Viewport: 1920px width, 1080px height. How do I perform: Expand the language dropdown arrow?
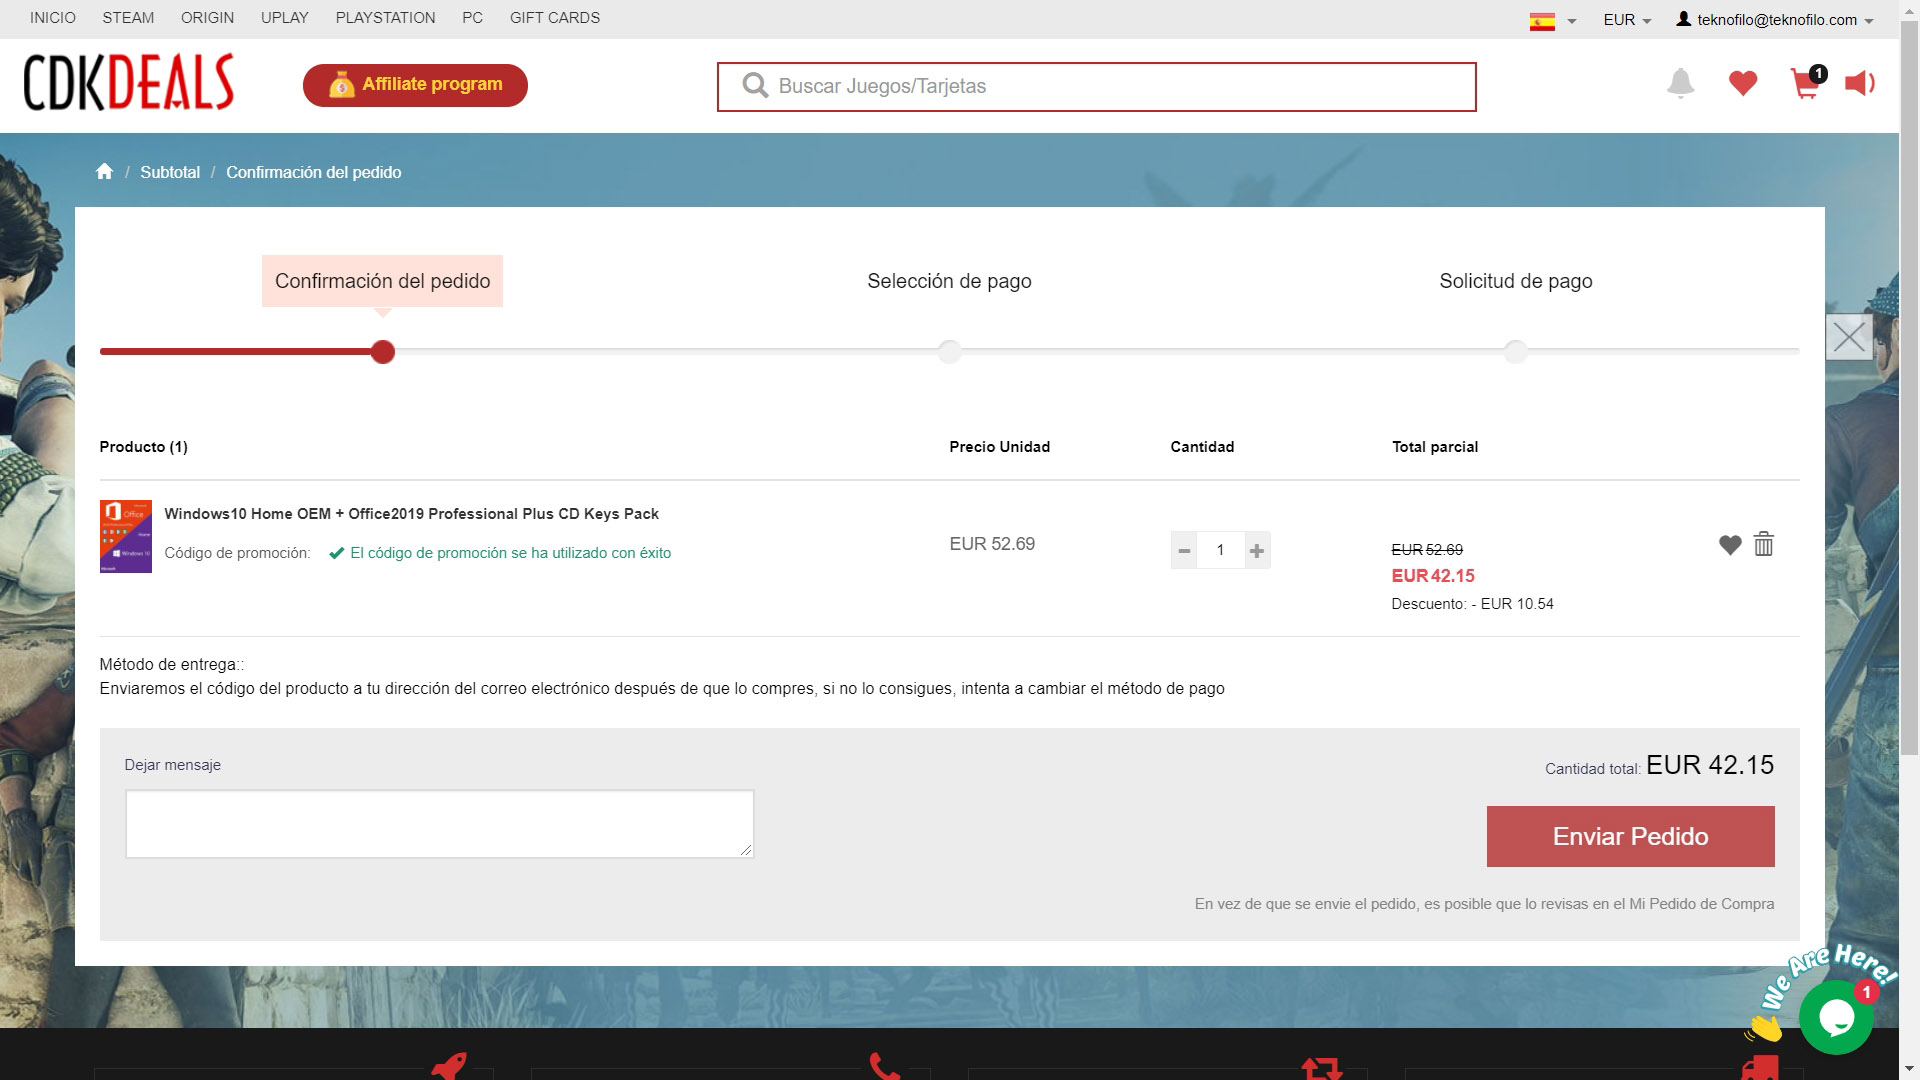(x=1572, y=21)
